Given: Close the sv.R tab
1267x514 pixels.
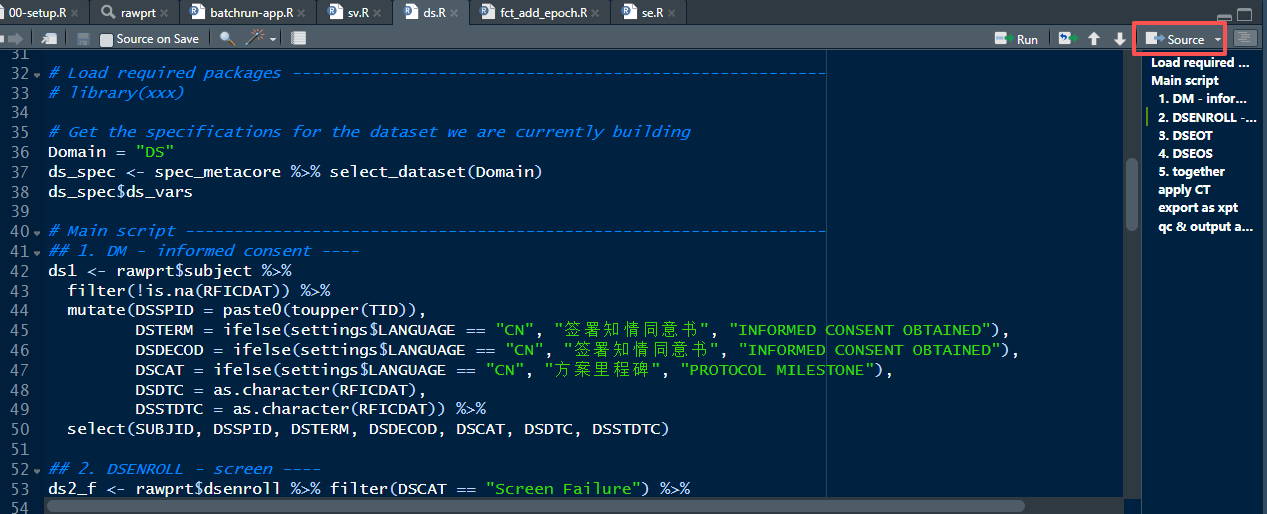Looking at the screenshot, I should click(x=380, y=13).
